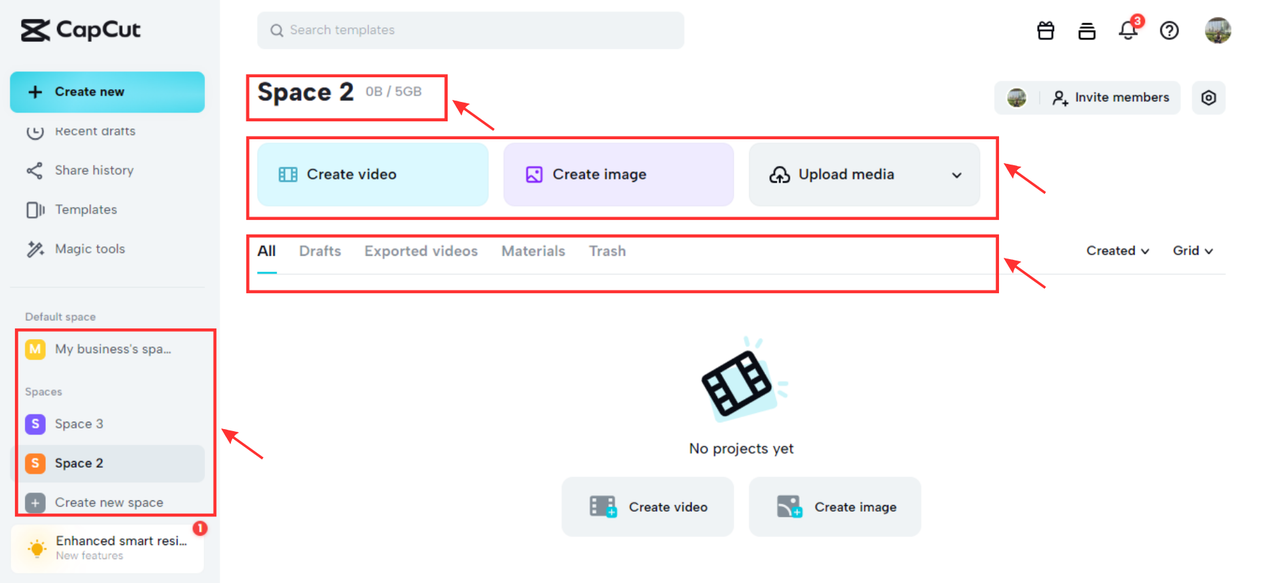Click the lower Create video button
This screenshot has height=583, width=1271.
click(648, 507)
